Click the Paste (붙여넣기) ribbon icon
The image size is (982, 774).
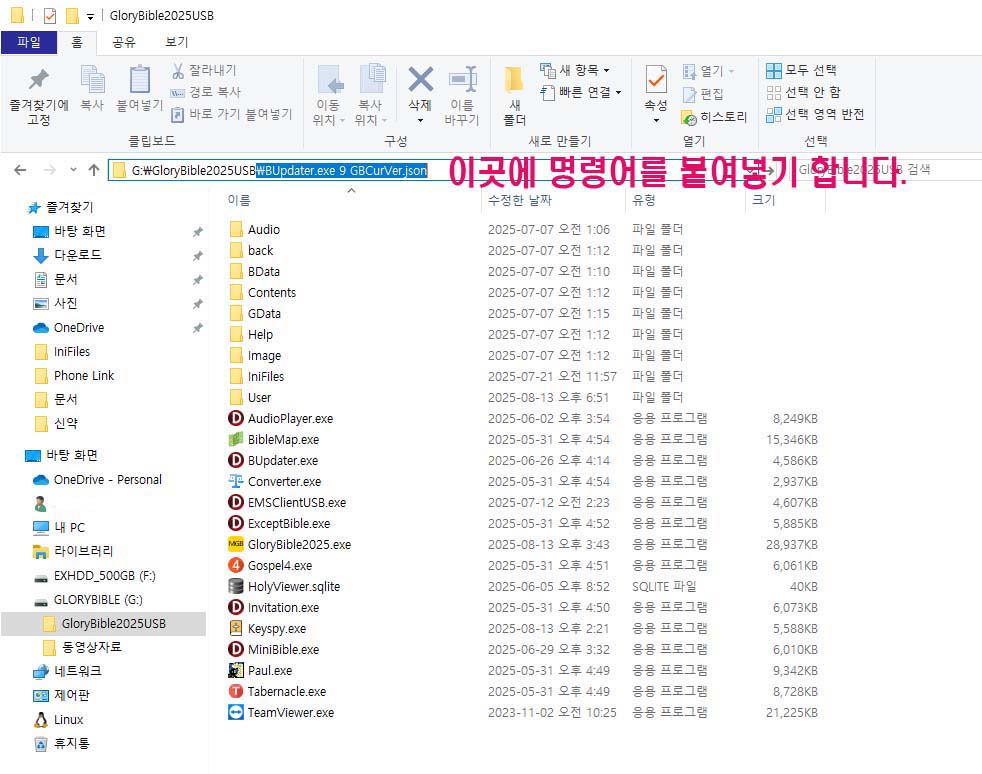pos(139,80)
